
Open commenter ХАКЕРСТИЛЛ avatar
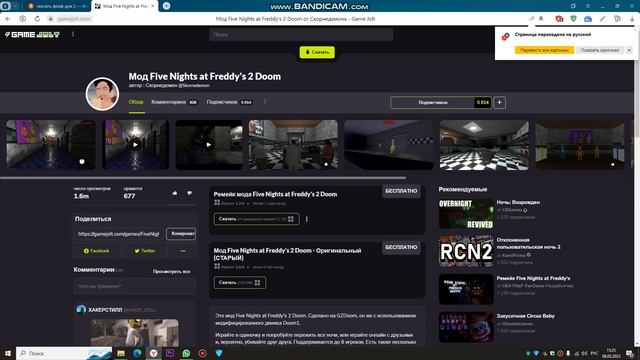pyautogui.click(x=81, y=310)
